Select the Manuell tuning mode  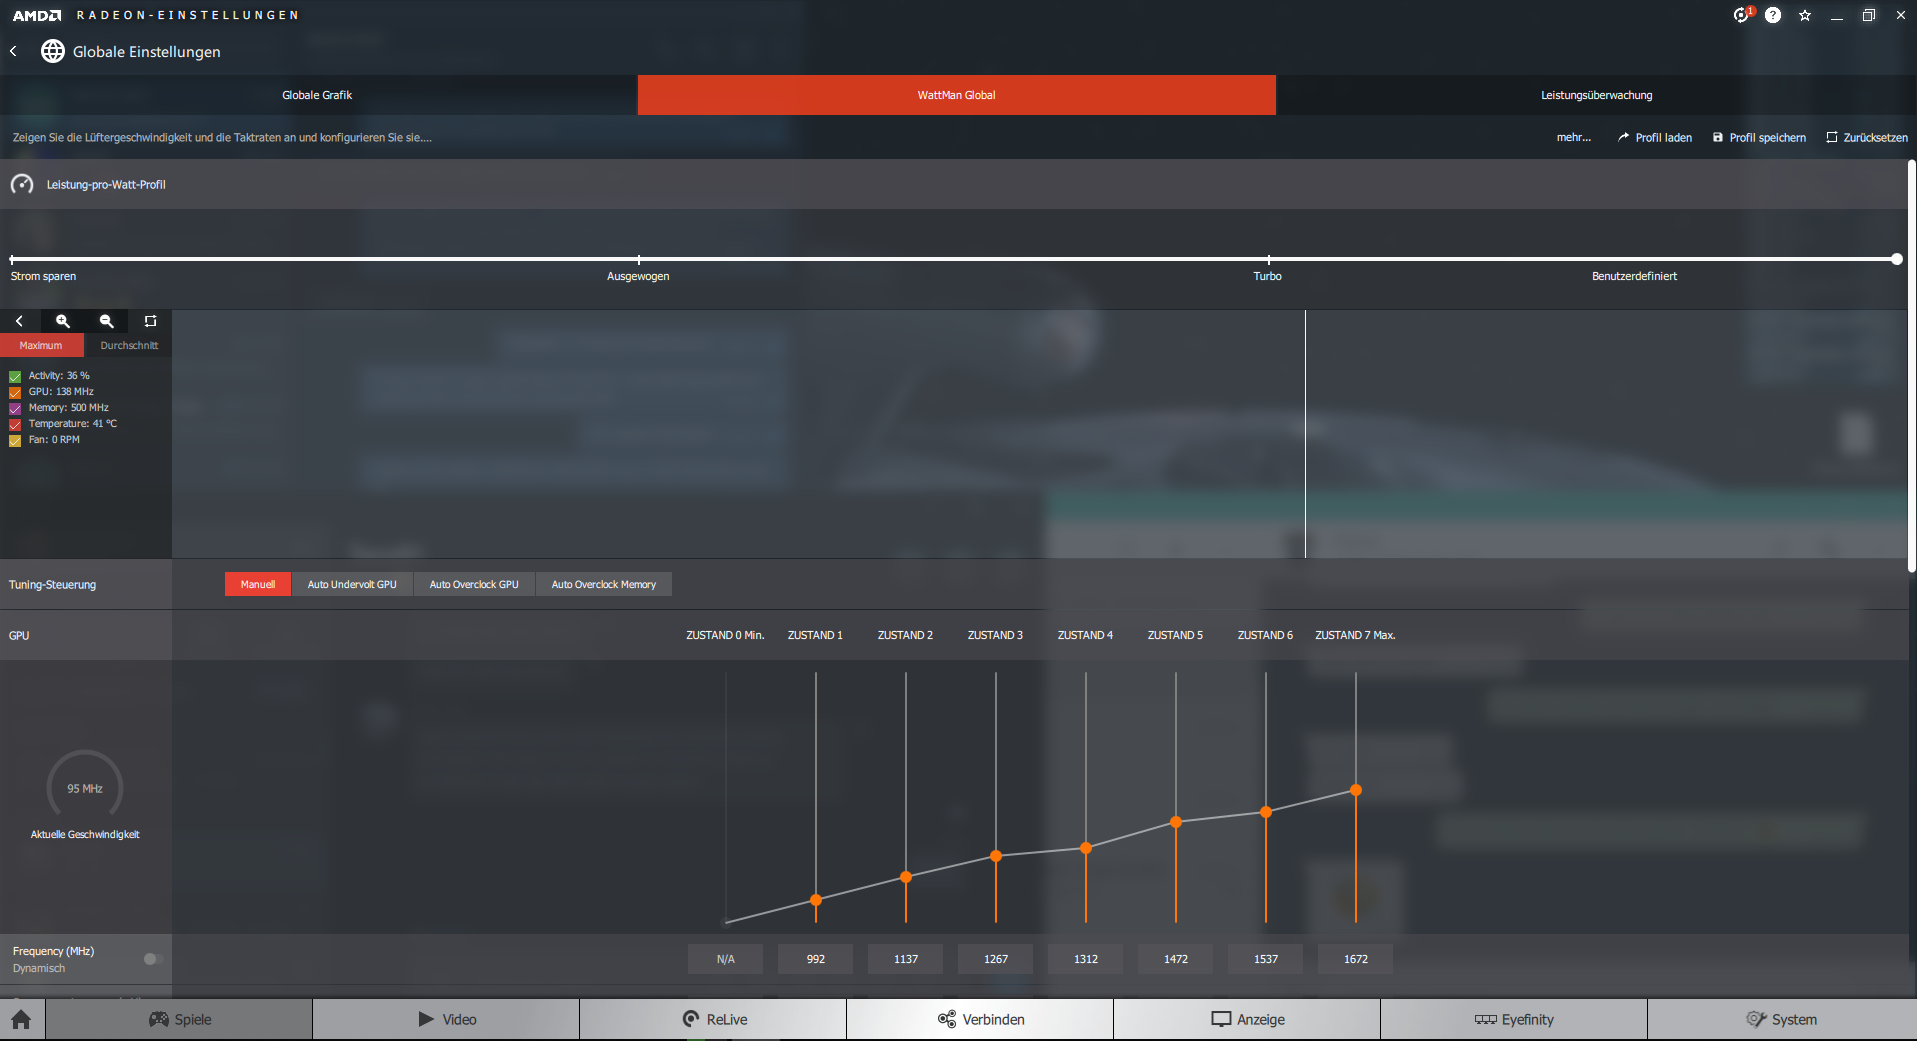(258, 584)
